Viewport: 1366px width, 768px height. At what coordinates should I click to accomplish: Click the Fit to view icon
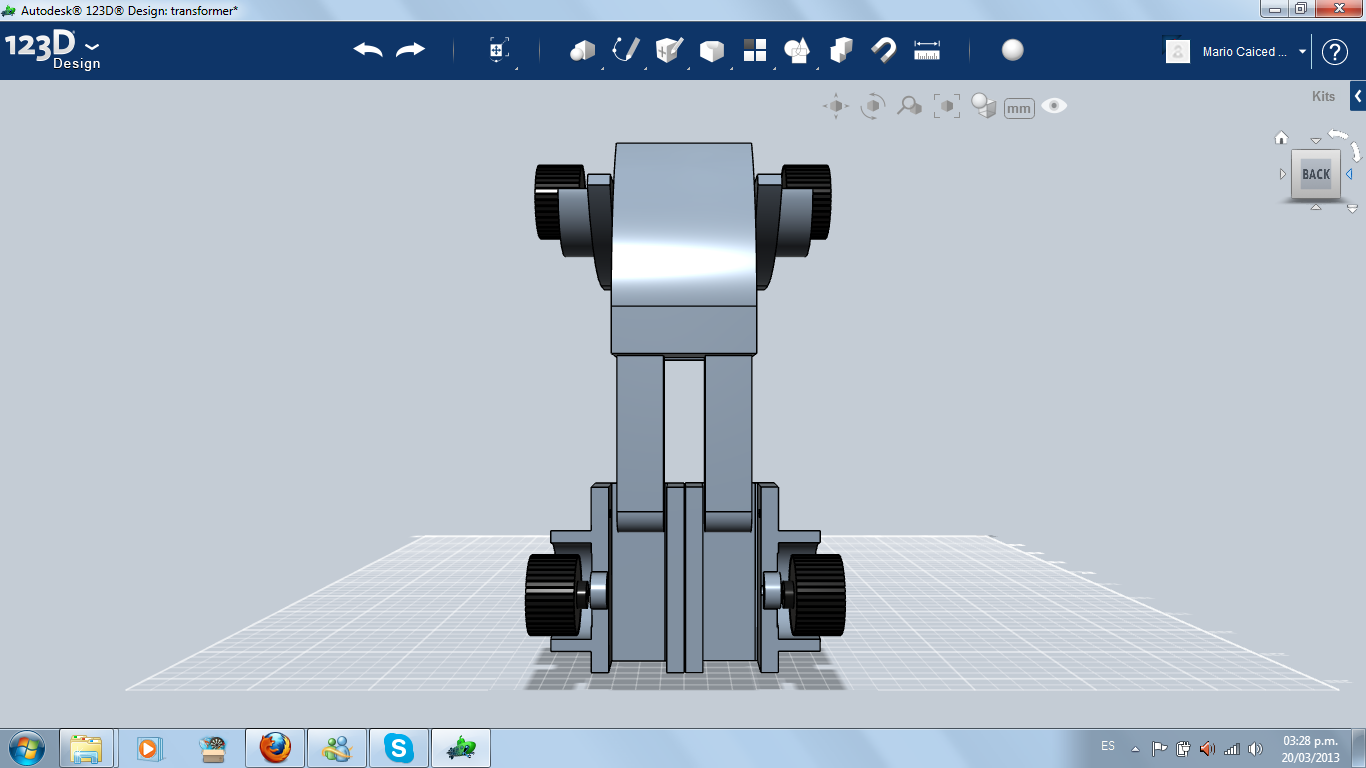click(946, 106)
